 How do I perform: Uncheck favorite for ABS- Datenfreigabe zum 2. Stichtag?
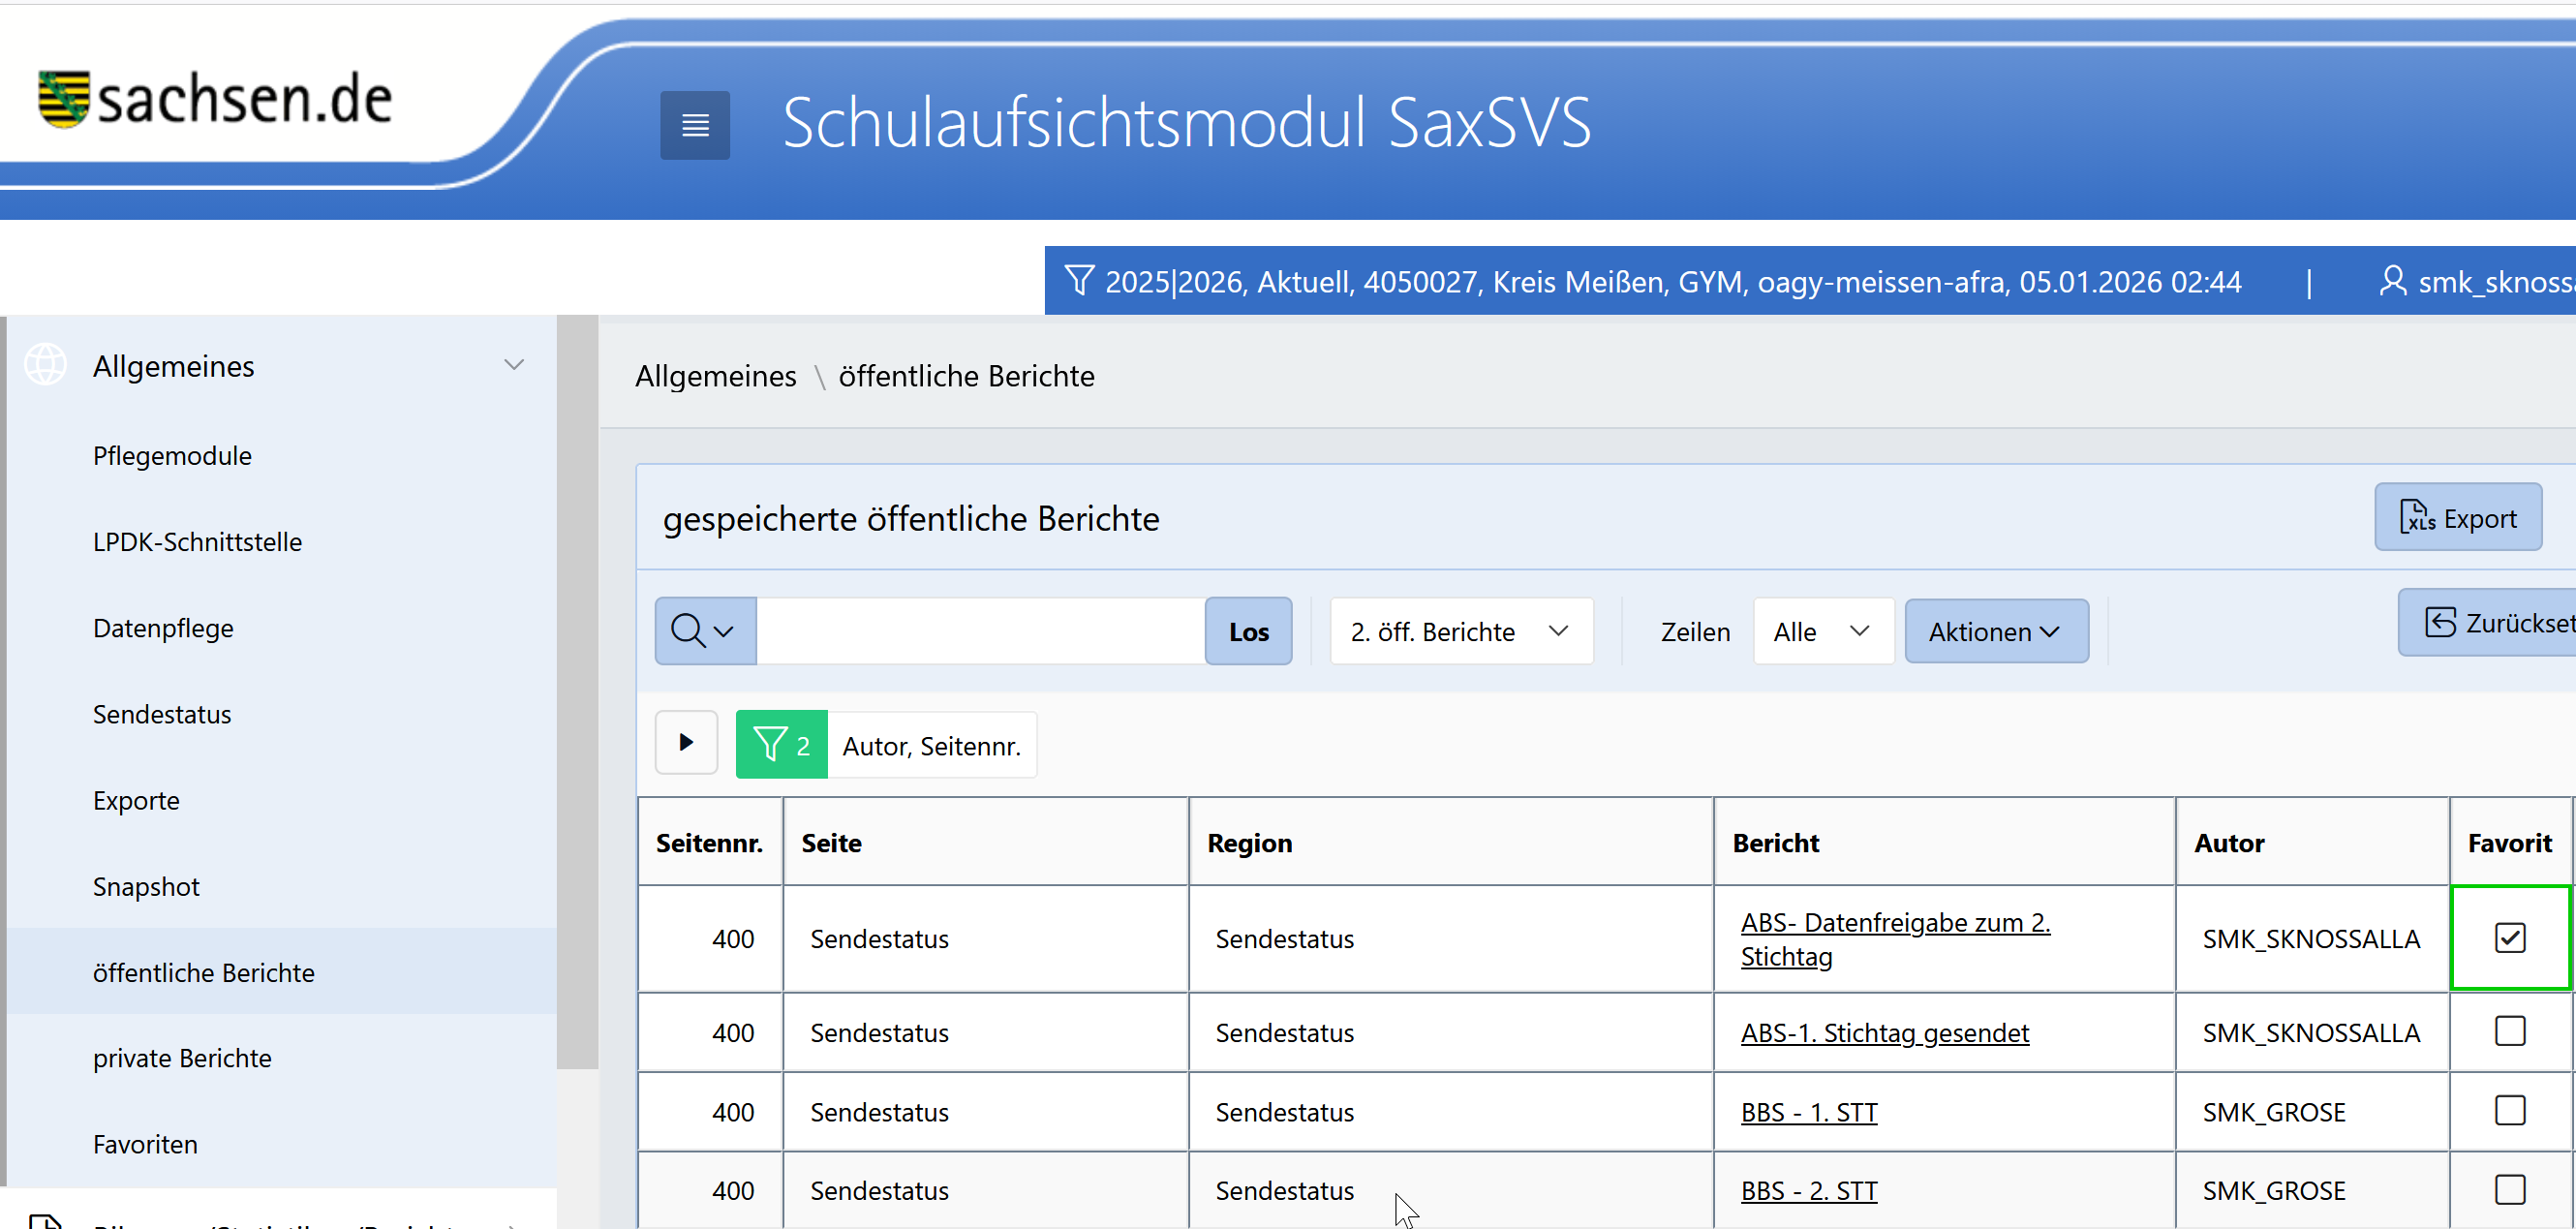point(2509,938)
